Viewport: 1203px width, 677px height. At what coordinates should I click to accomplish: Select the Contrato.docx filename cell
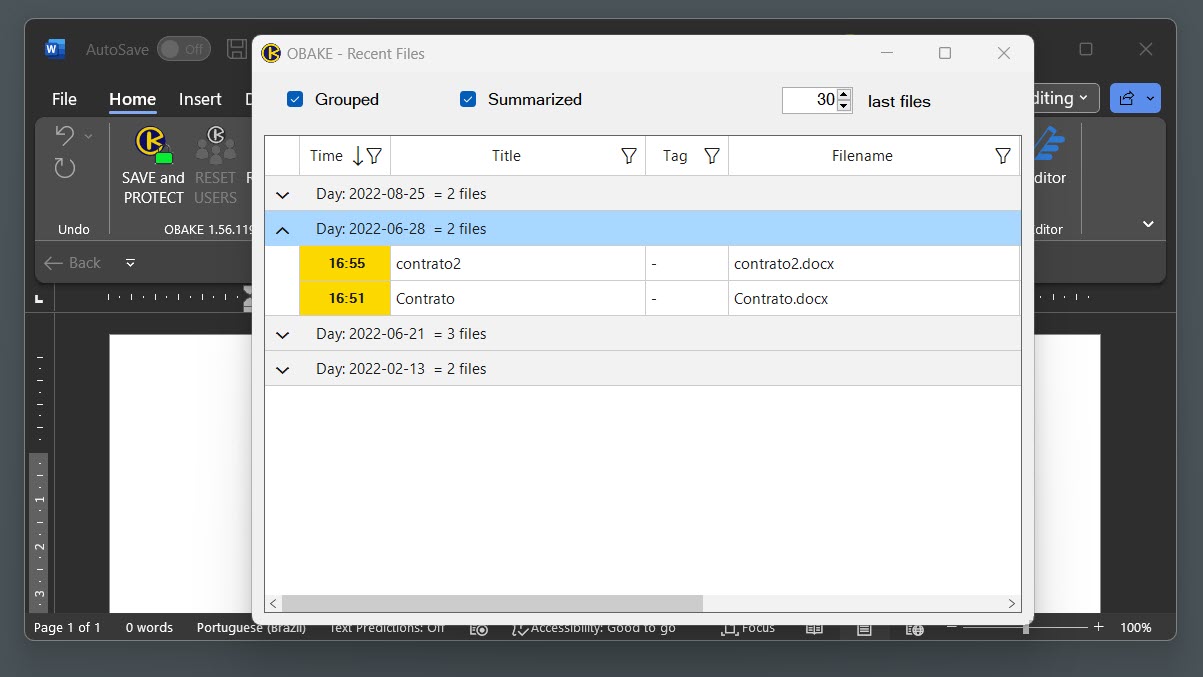874,299
